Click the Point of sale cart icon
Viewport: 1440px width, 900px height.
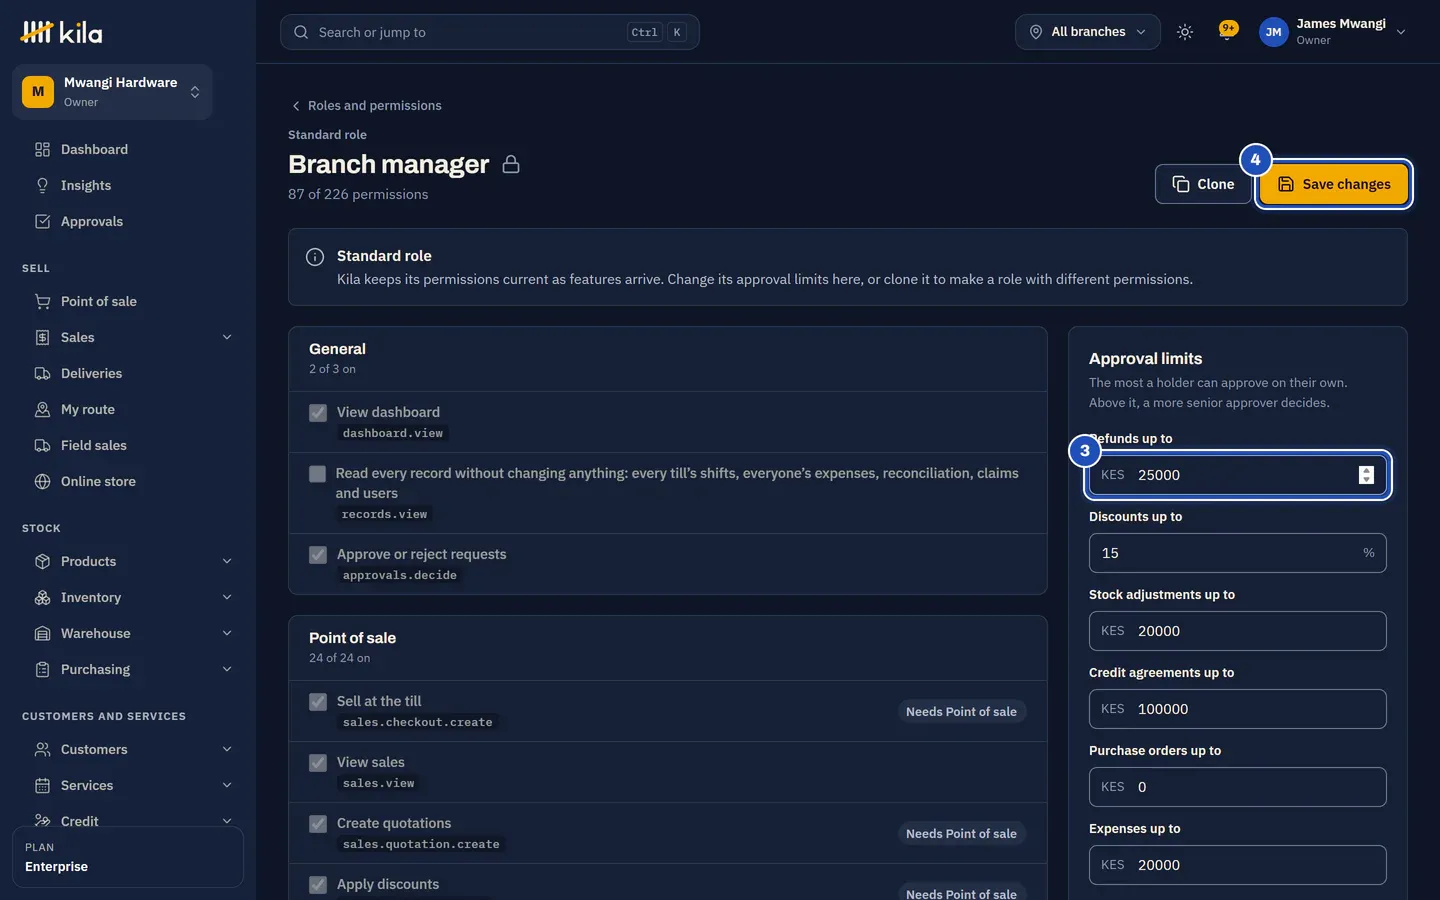pos(42,301)
